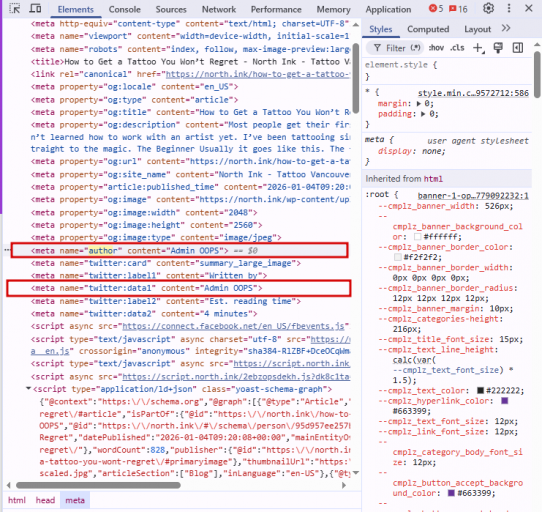Click the red error count badge

coord(436,9)
